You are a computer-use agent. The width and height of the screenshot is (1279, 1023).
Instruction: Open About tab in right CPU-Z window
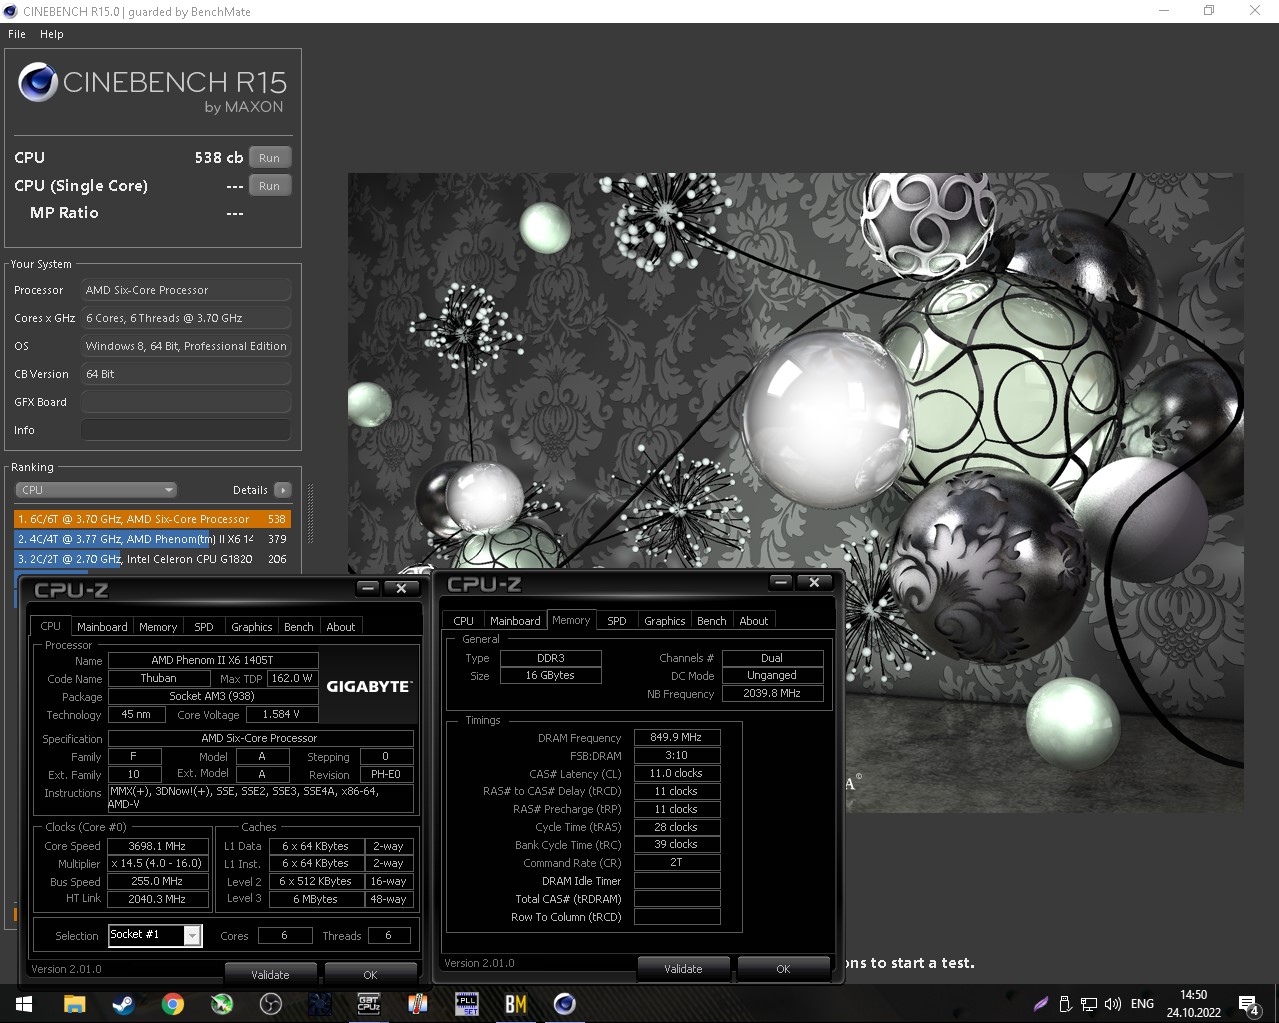coord(754,621)
